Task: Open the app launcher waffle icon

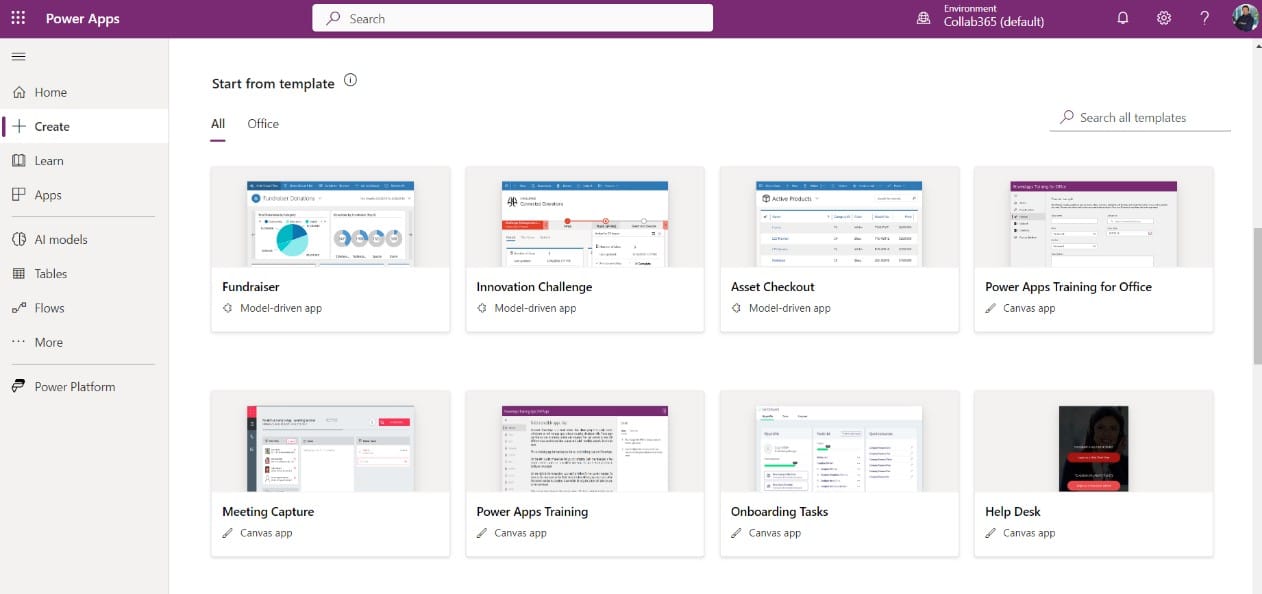Action: (x=18, y=19)
